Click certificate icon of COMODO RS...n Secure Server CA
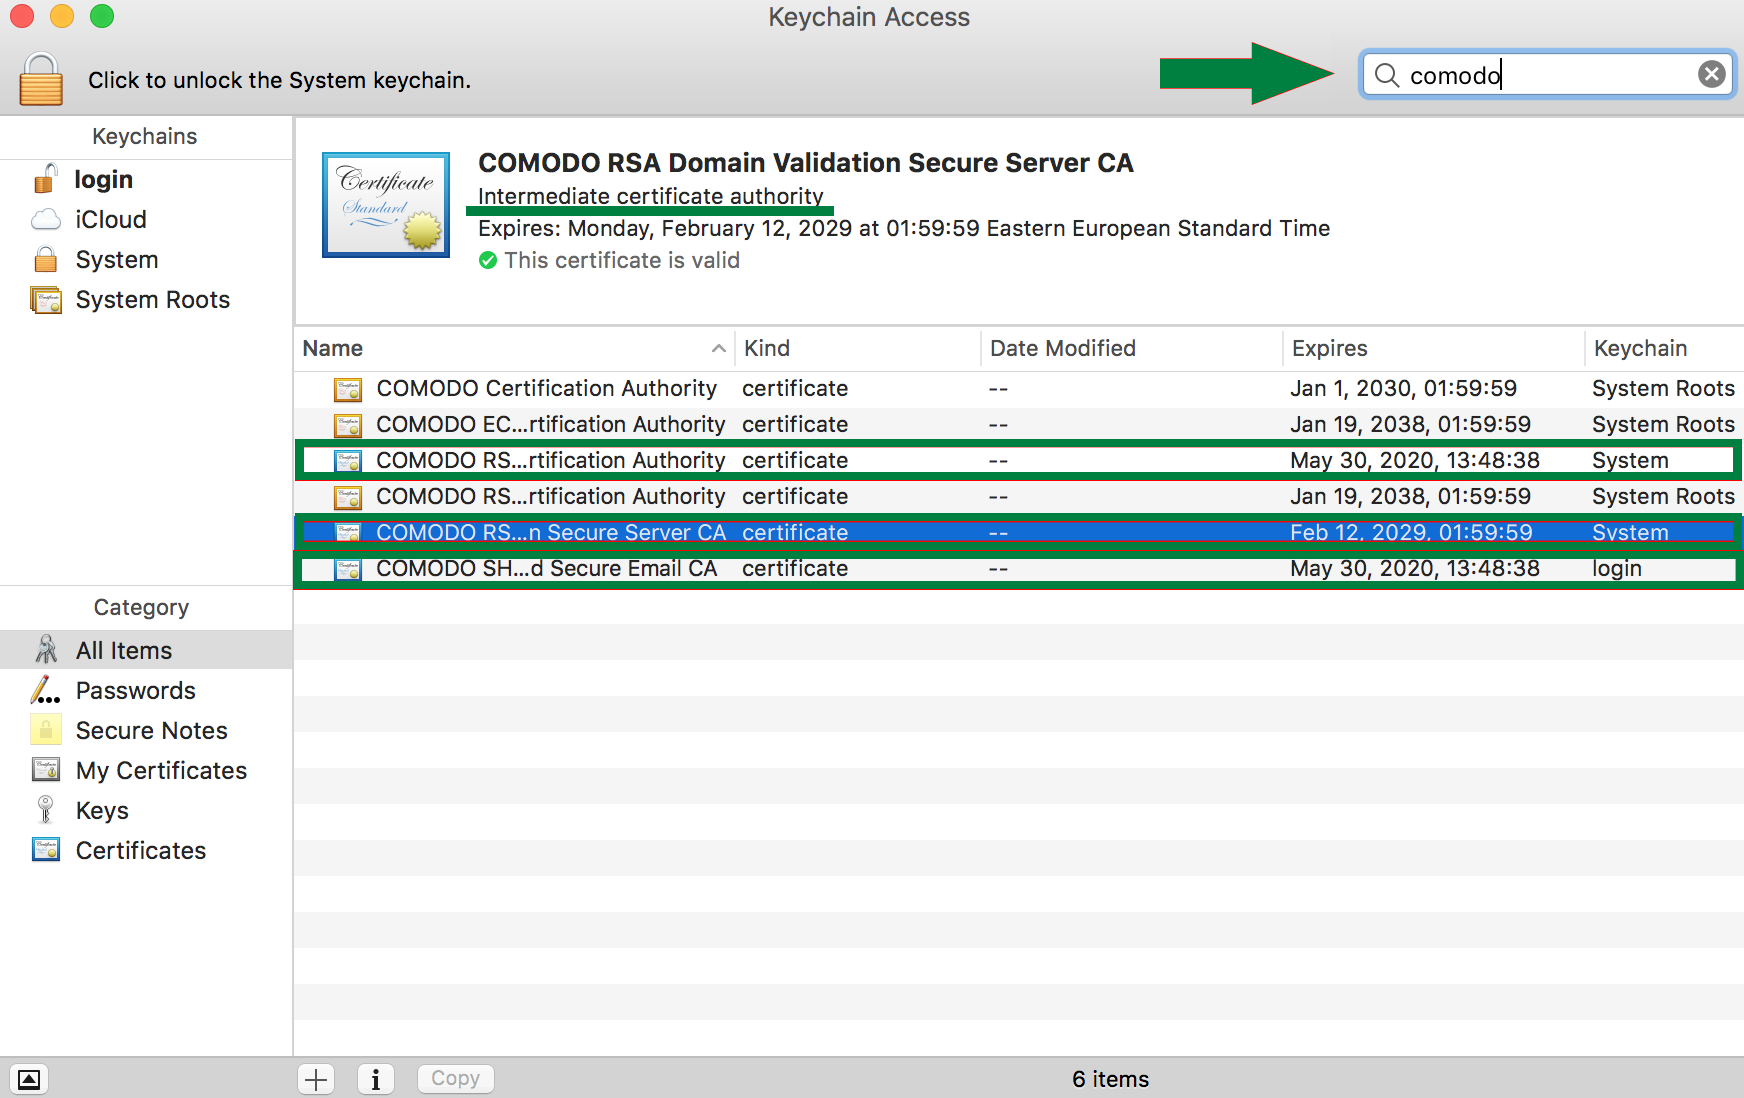 point(348,533)
